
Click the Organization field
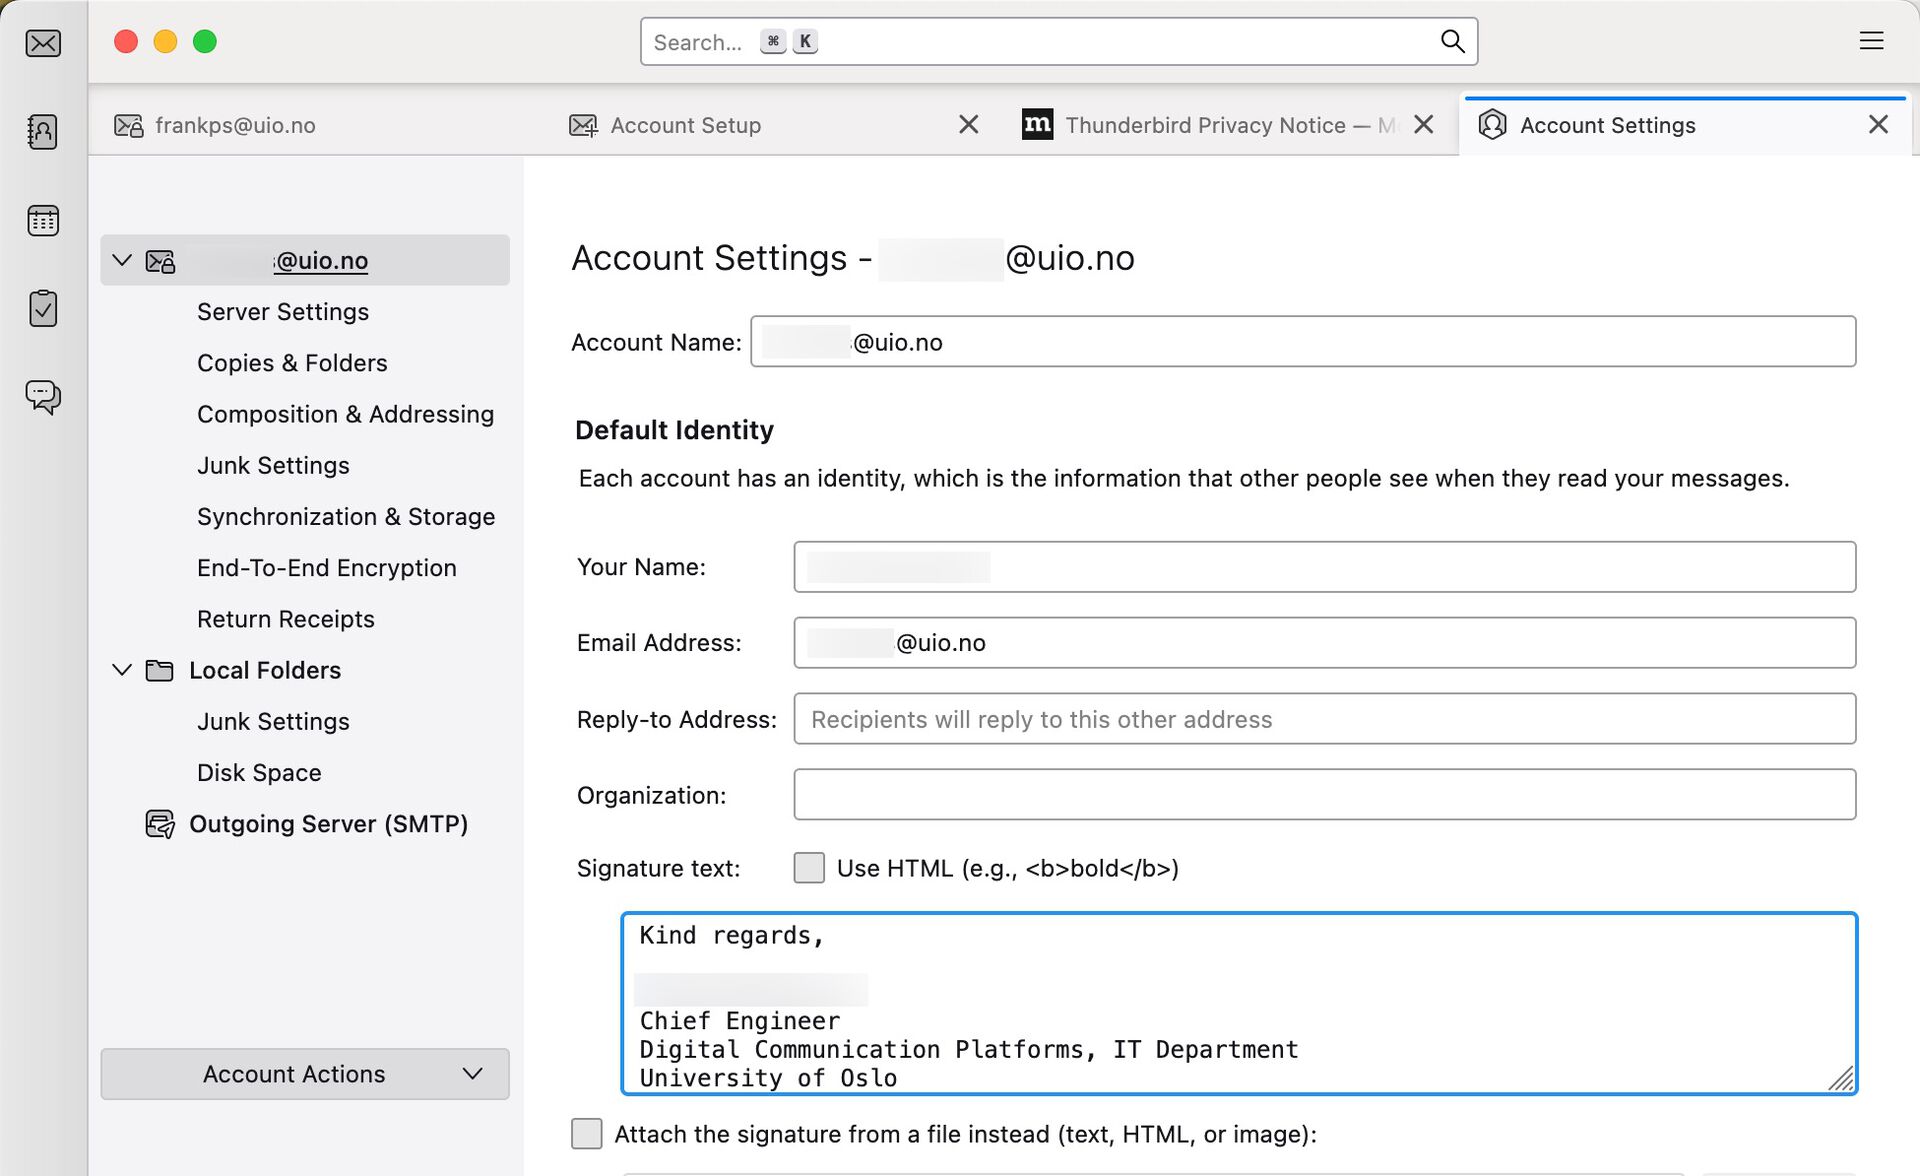tap(1325, 795)
